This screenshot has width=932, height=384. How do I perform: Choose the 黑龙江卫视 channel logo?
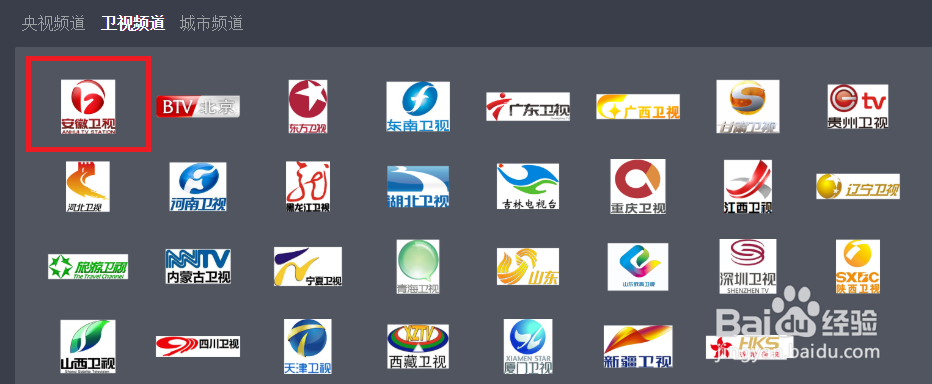point(308,187)
